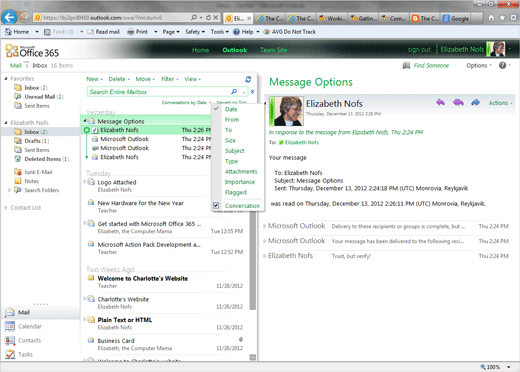Click the attachment paperclip on Business Card
Viewport: 520px width, 372px height.
pyautogui.click(x=241, y=340)
